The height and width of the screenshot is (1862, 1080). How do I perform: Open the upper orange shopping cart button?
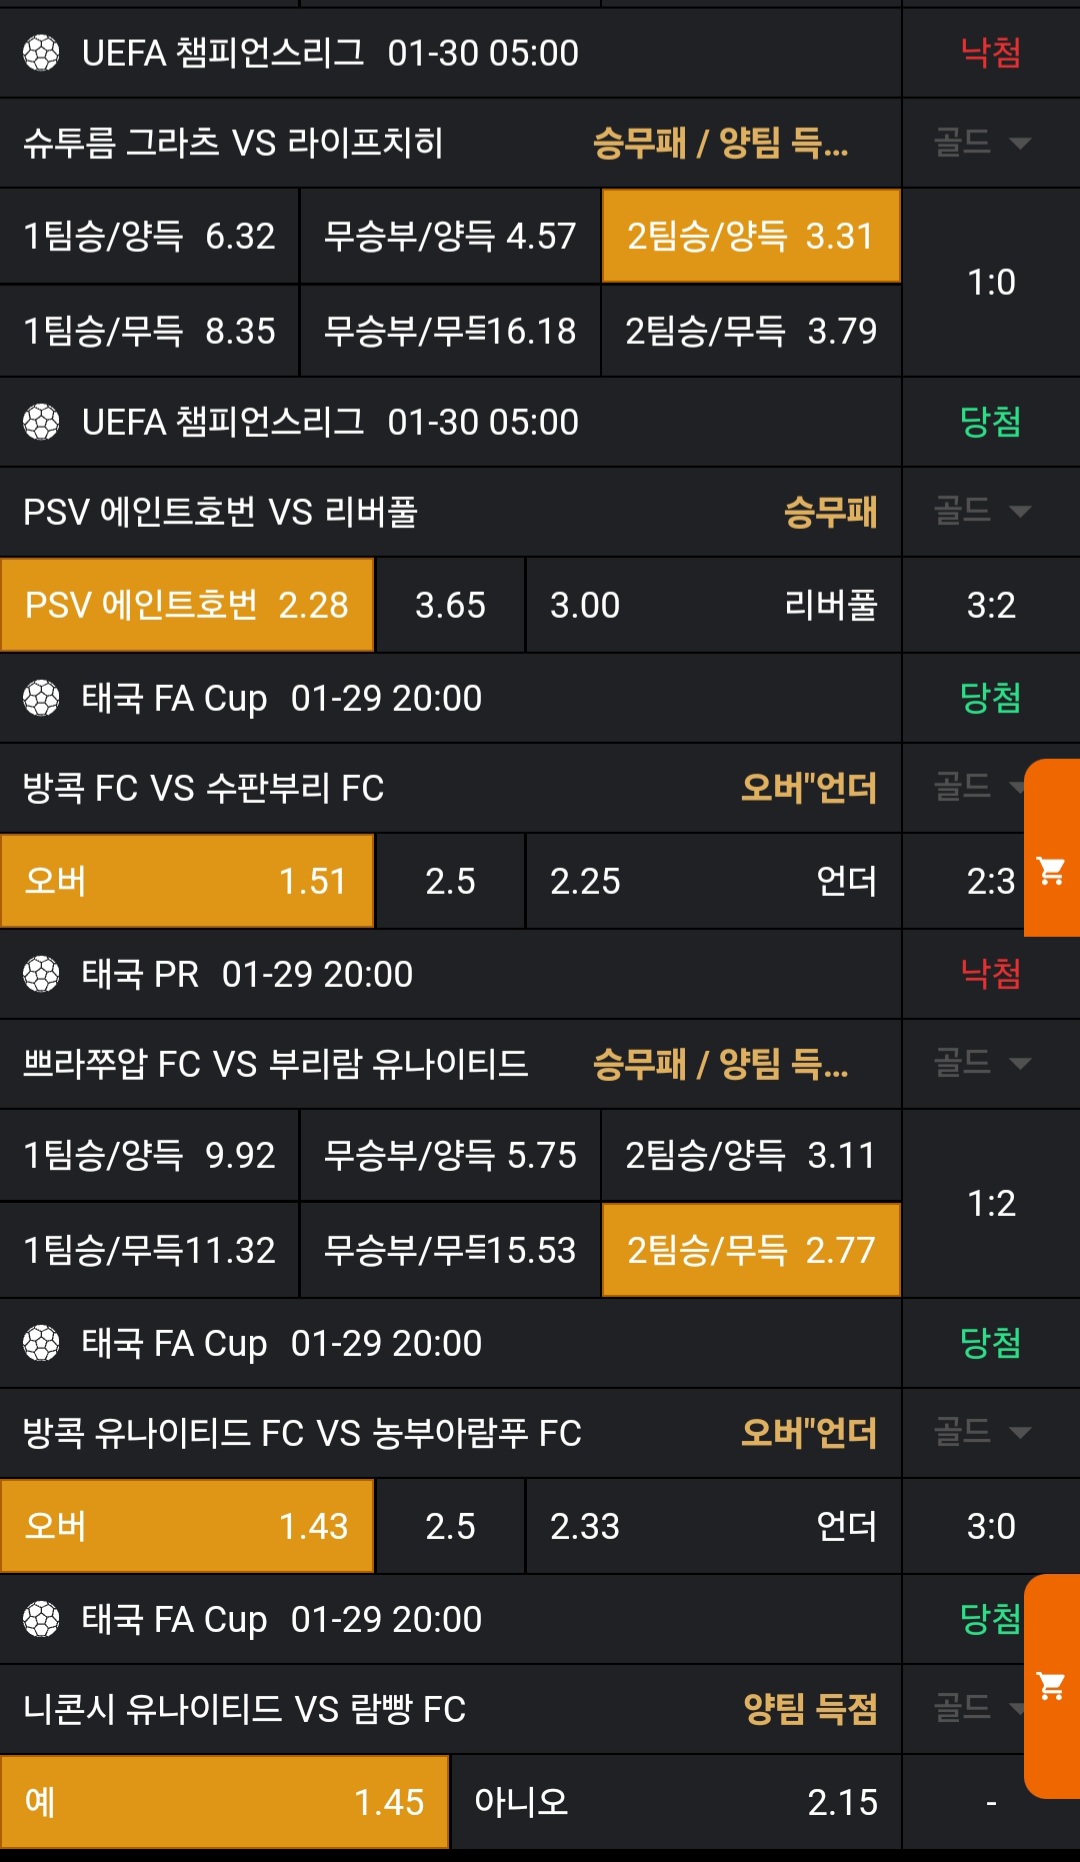coord(1051,871)
